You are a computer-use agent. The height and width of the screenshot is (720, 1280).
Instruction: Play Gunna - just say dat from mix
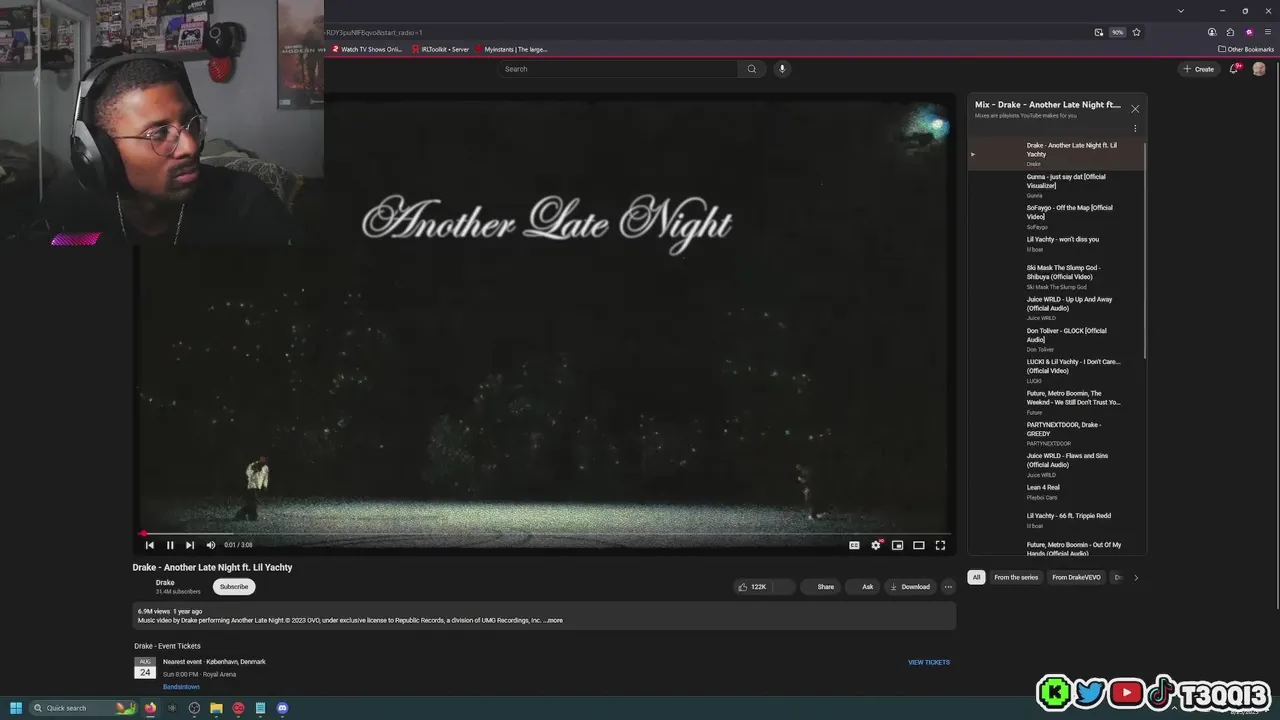click(1056, 185)
